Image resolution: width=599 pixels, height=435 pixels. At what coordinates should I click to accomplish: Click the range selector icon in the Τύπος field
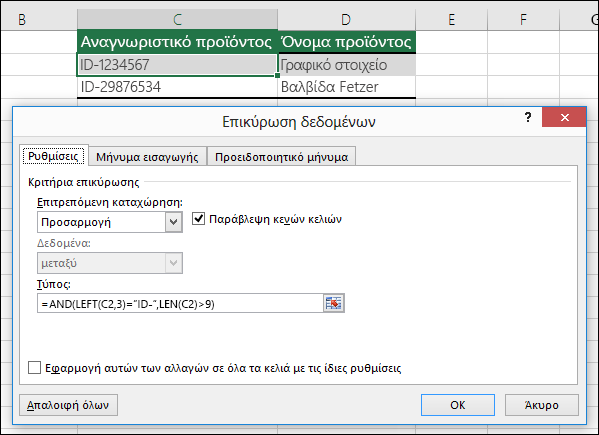(x=333, y=304)
